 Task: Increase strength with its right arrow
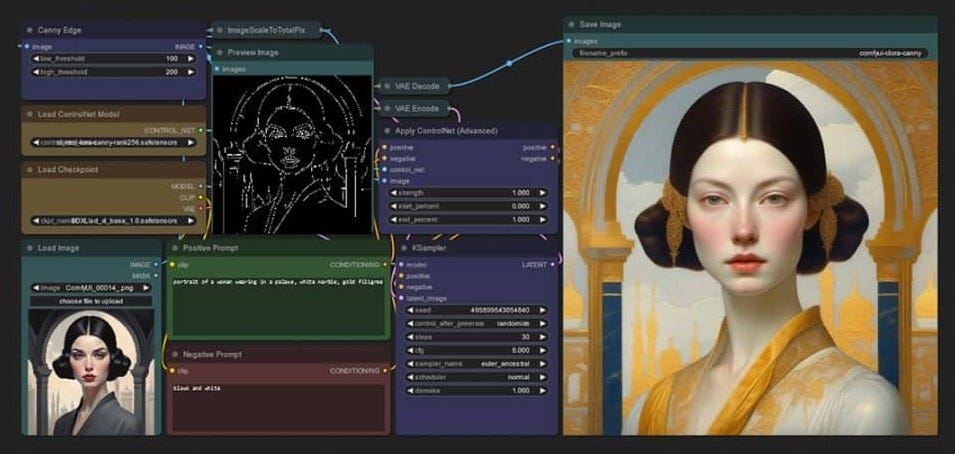541,193
